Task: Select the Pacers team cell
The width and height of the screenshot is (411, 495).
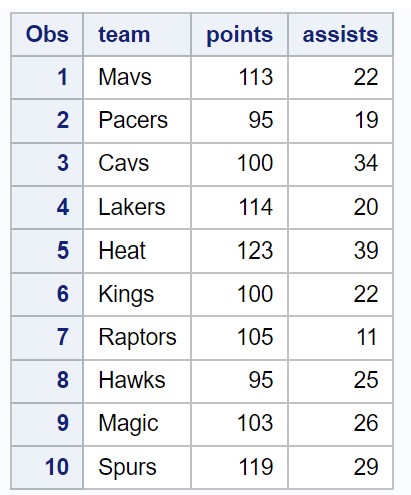Action: pos(137,121)
